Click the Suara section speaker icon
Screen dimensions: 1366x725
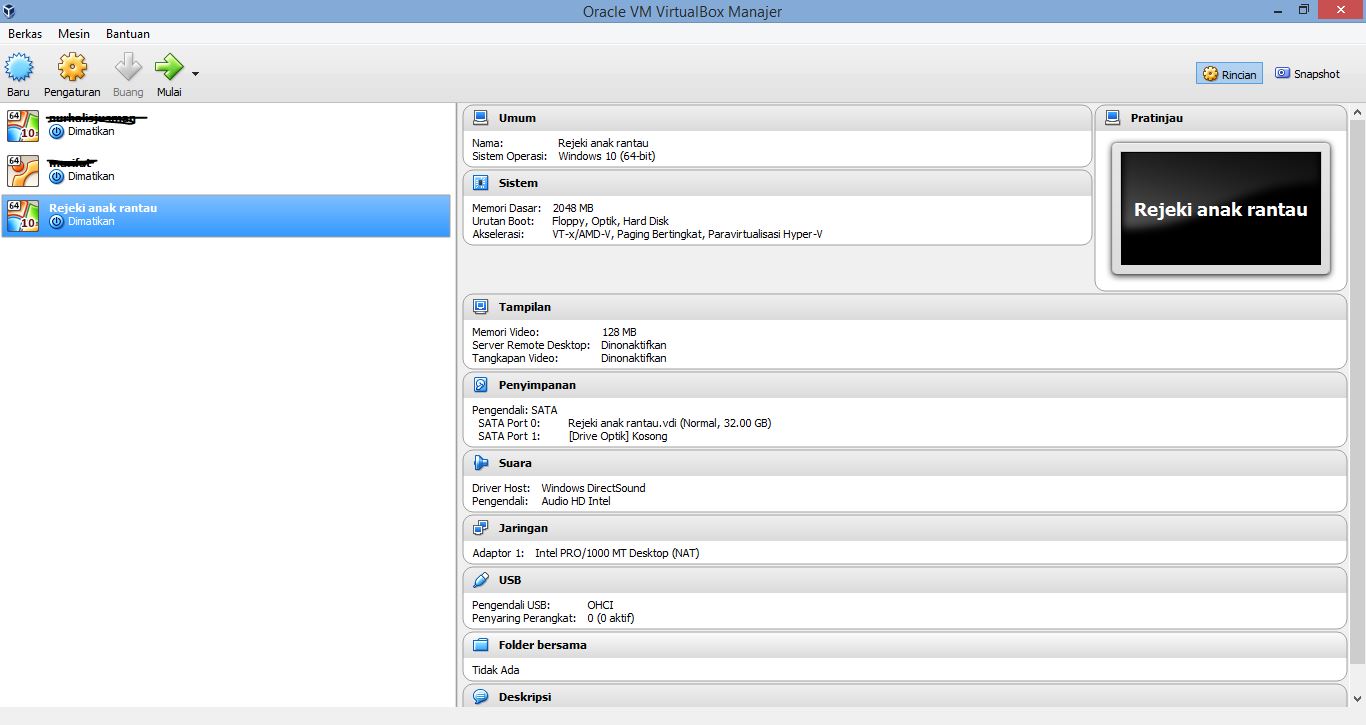(481, 463)
